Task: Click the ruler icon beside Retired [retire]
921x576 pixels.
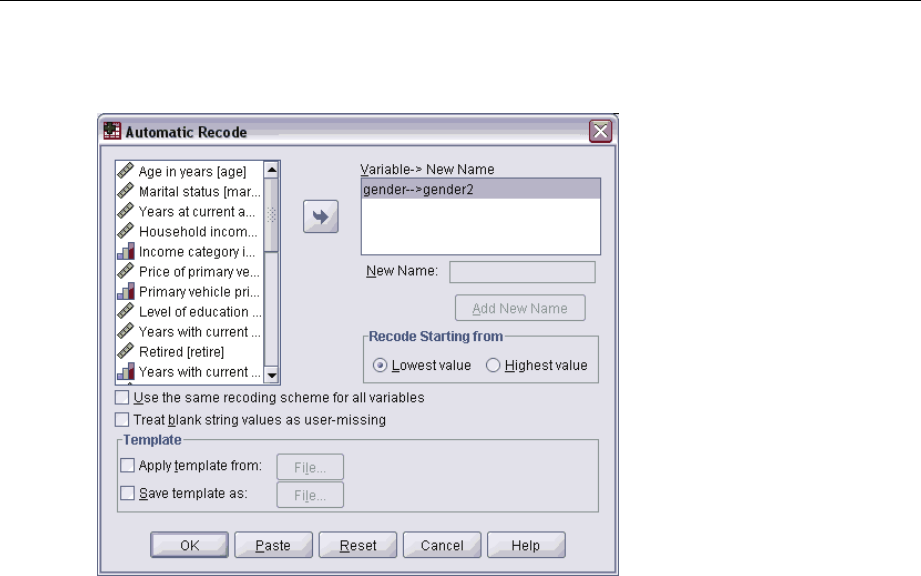Action: pos(125,351)
